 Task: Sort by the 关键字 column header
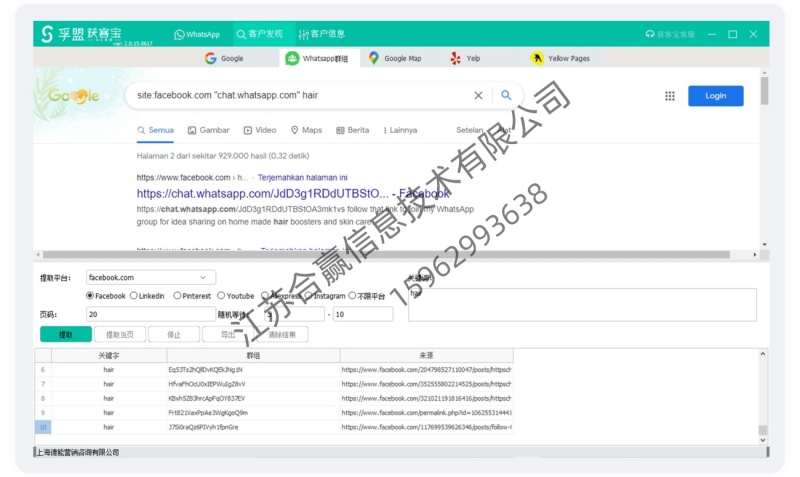pyautogui.click(x=109, y=355)
